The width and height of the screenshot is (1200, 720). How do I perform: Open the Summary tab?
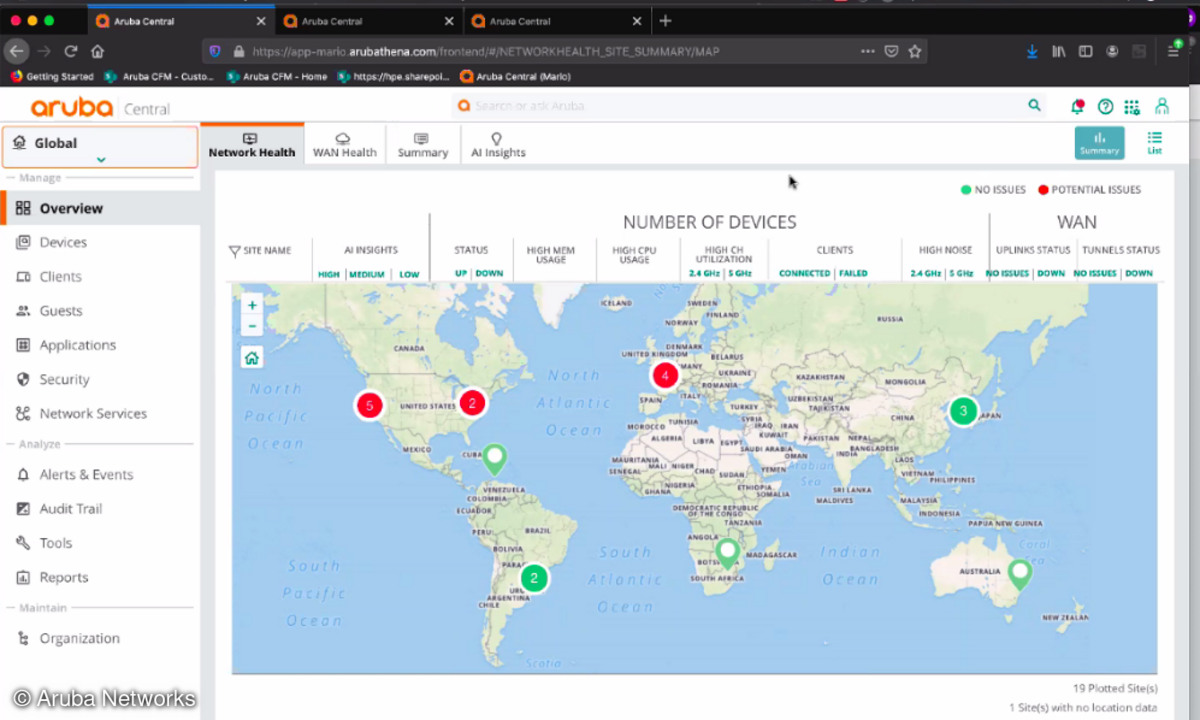(422, 144)
